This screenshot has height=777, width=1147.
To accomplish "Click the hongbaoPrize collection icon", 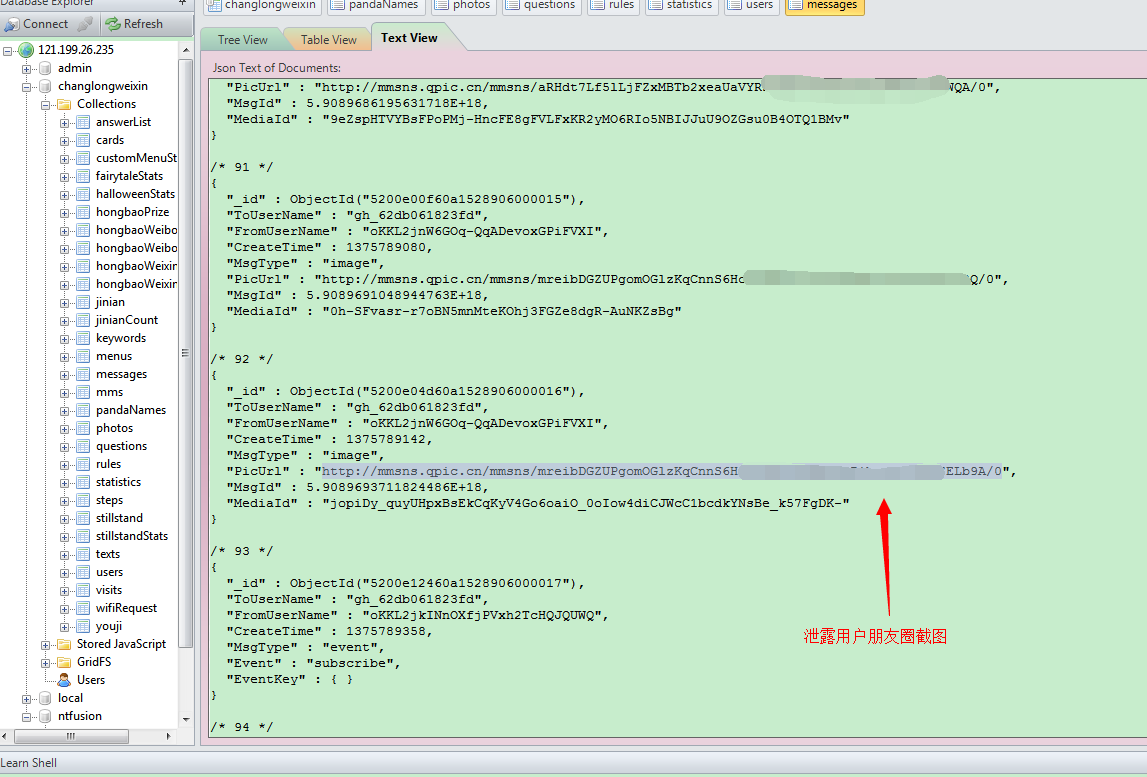I will click(x=83, y=212).
